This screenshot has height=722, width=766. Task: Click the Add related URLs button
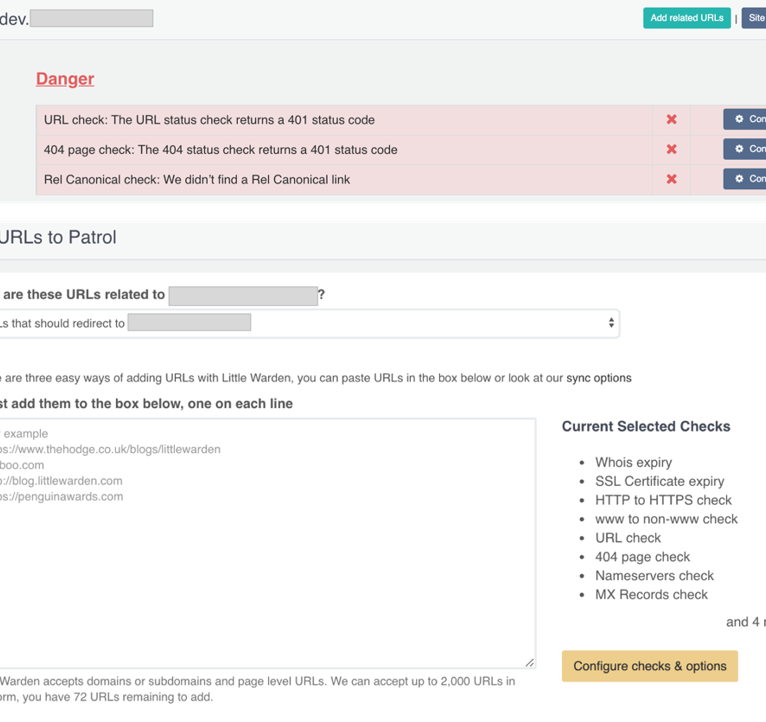pos(686,18)
